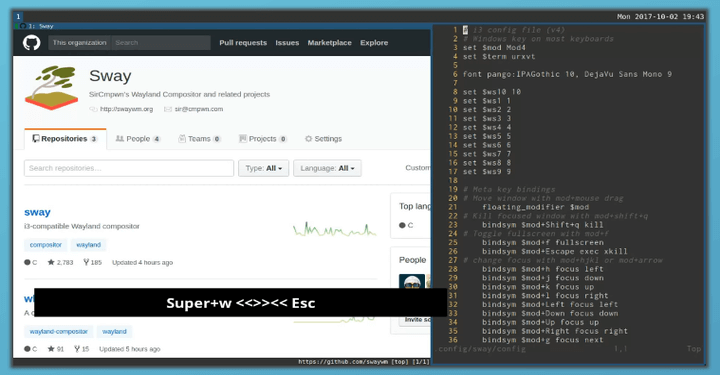The width and height of the screenshot is (720, 375).
Task: Open the member avatar in People box
Action: click(412, 281)
